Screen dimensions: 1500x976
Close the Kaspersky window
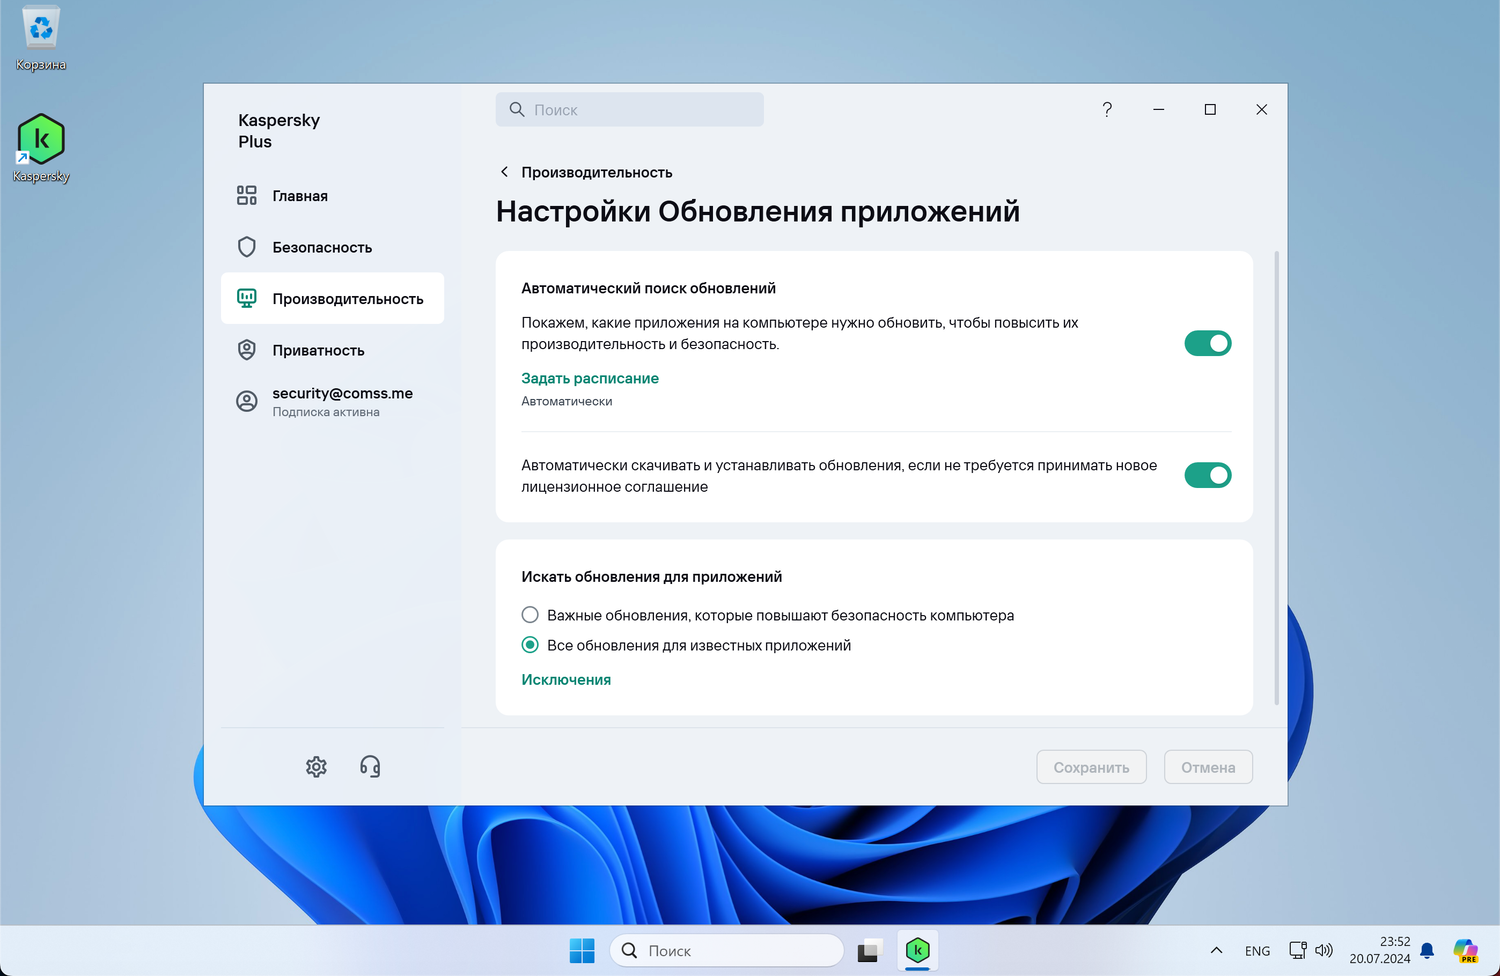[1262, 110]
